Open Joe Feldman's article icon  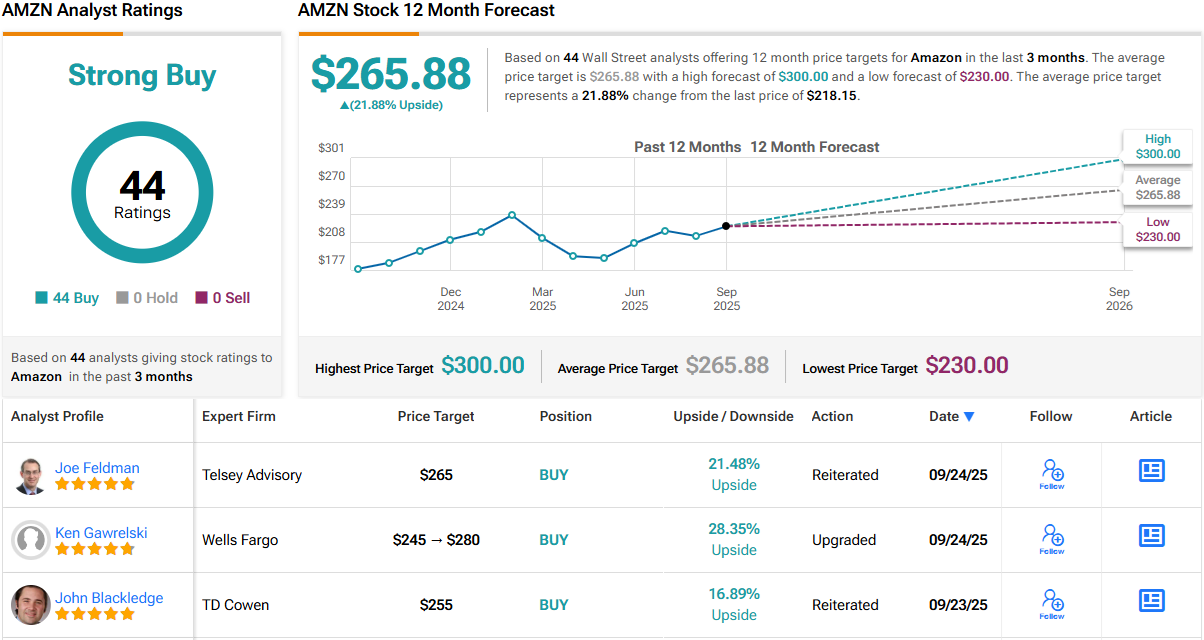point(1151,470)
